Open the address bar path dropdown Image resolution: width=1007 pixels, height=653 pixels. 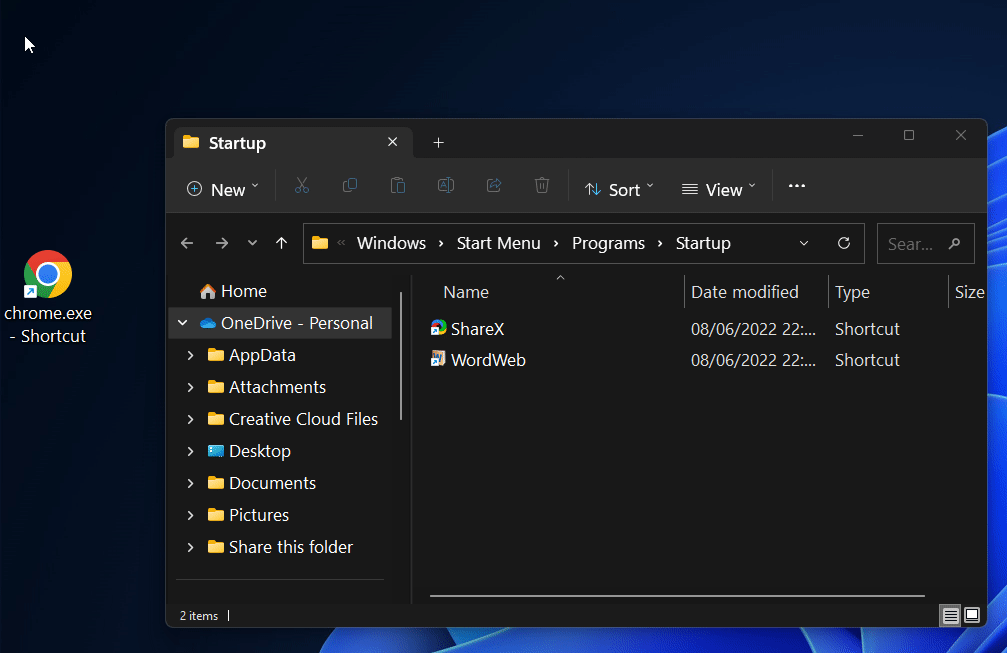tap(804, 243)
